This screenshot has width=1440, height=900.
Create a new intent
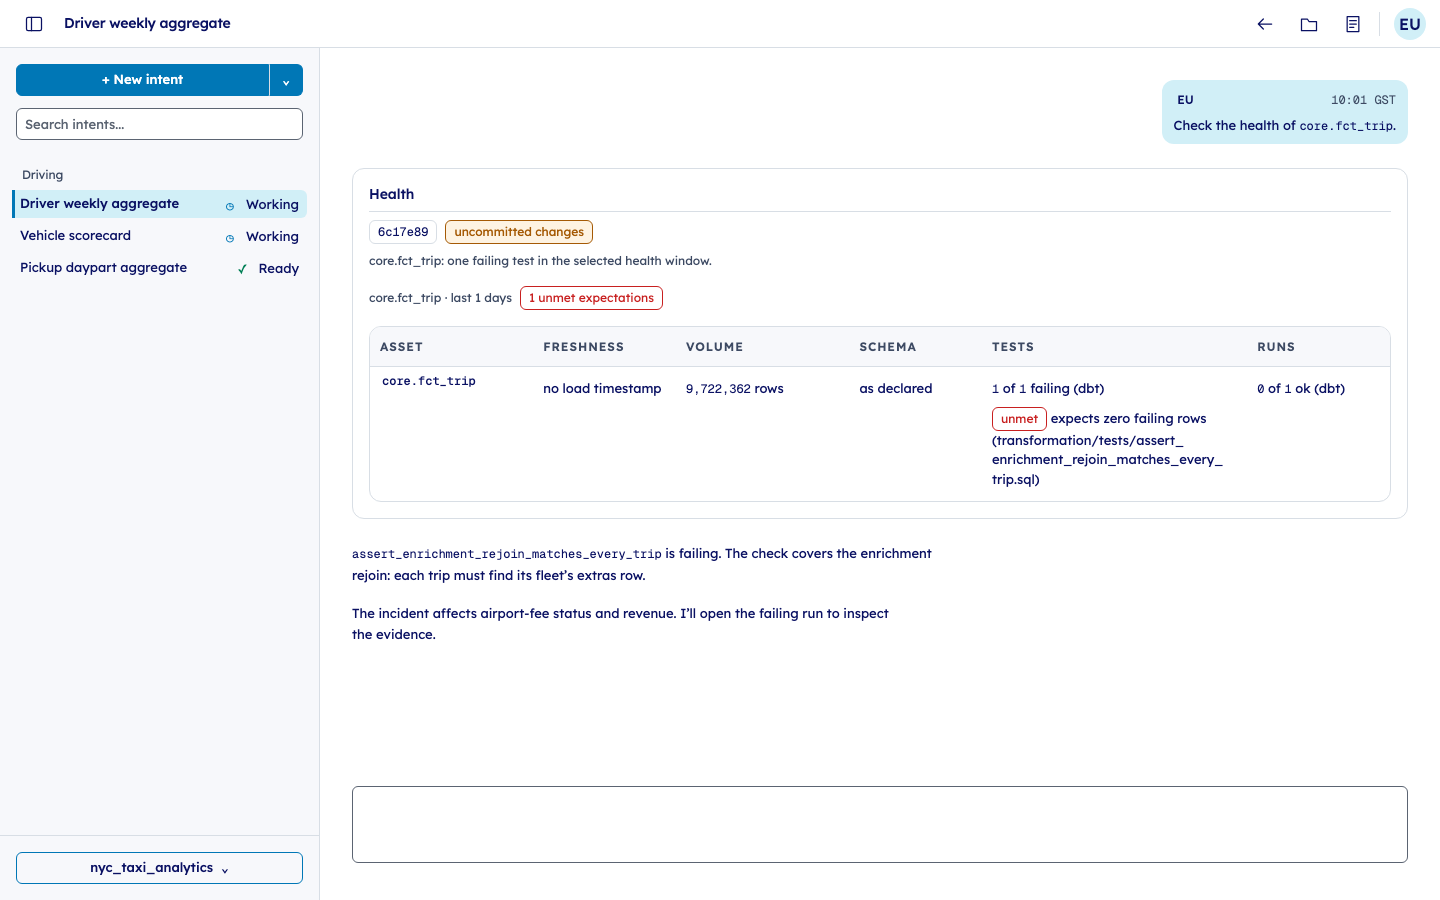coord(142,80)
